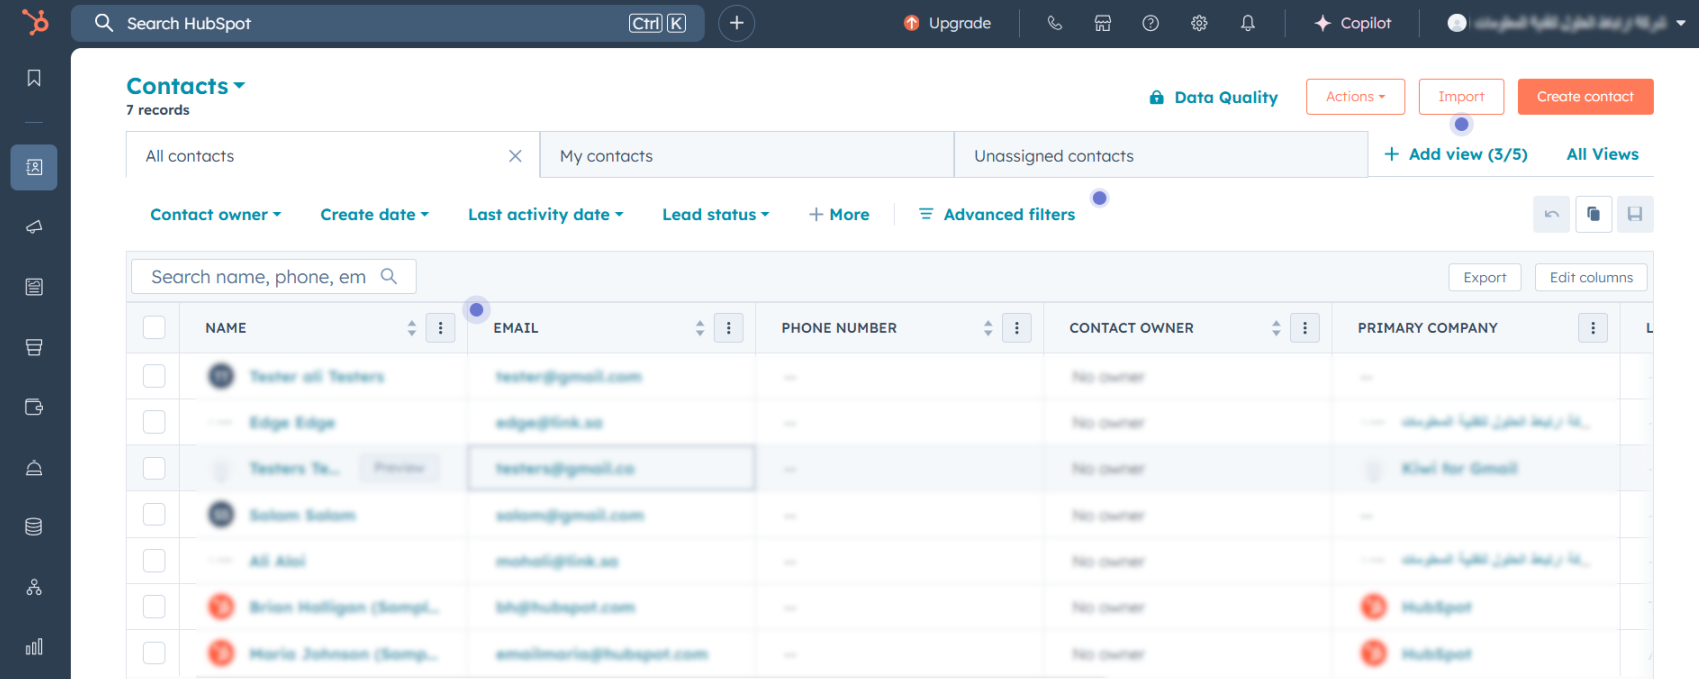Switch to the My contacts tab
Screen dimensions: 1699x679
point(747,156)
